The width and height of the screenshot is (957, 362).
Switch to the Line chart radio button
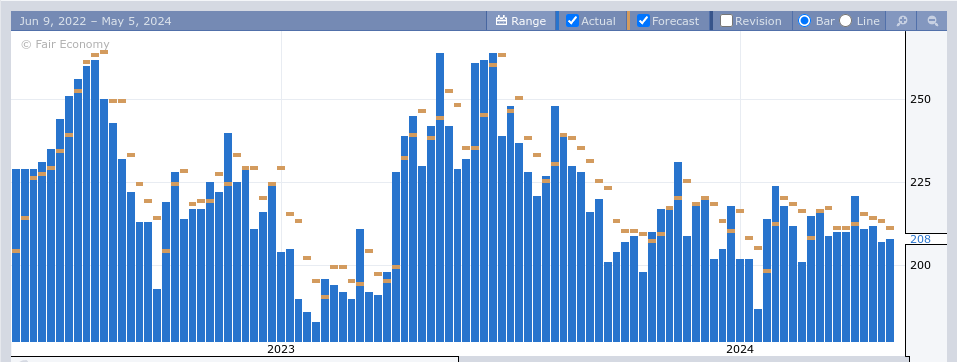(845, 21)
